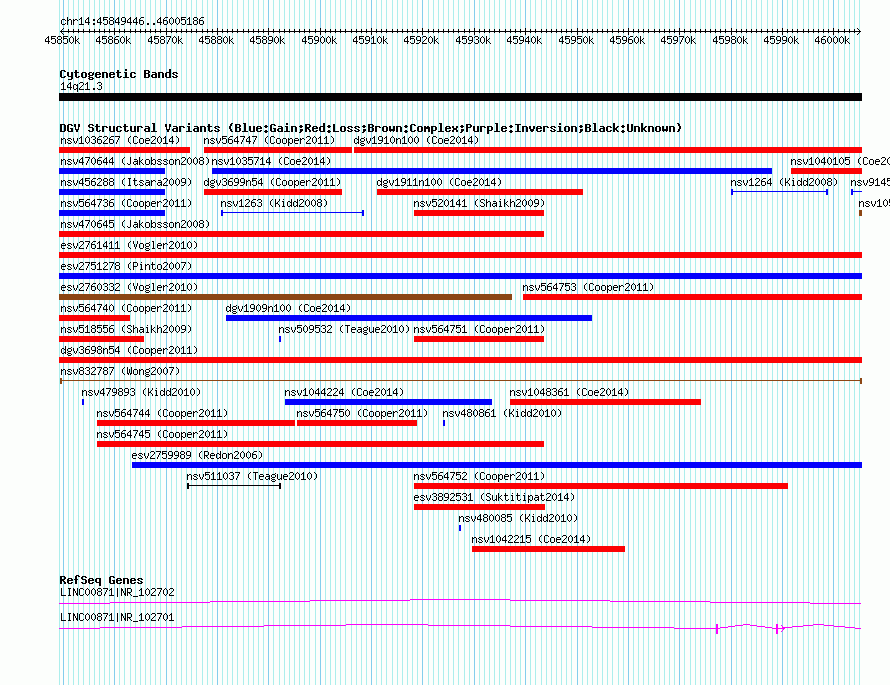Click the thin blue bar under nsv1263
The height and width of the screenshot is (685, 890).
(292, 213)
